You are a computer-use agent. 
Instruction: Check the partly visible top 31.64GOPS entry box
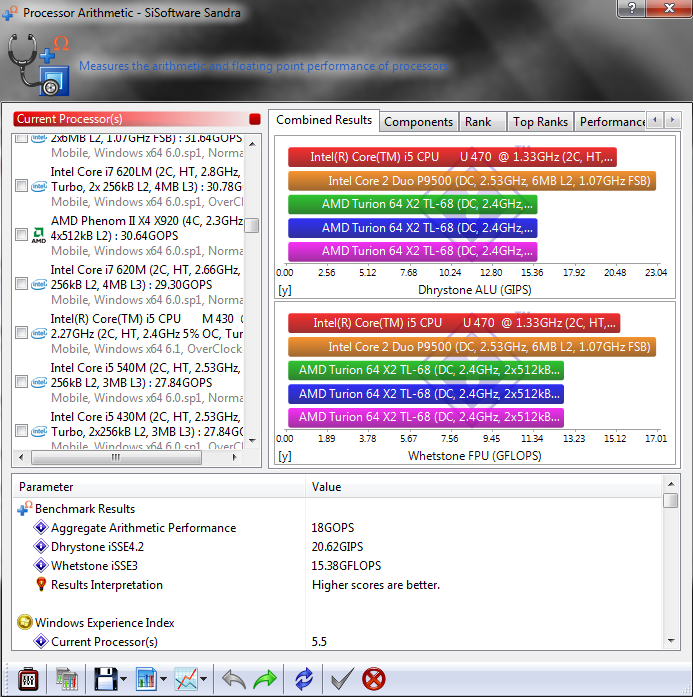(x=21, y=138)
